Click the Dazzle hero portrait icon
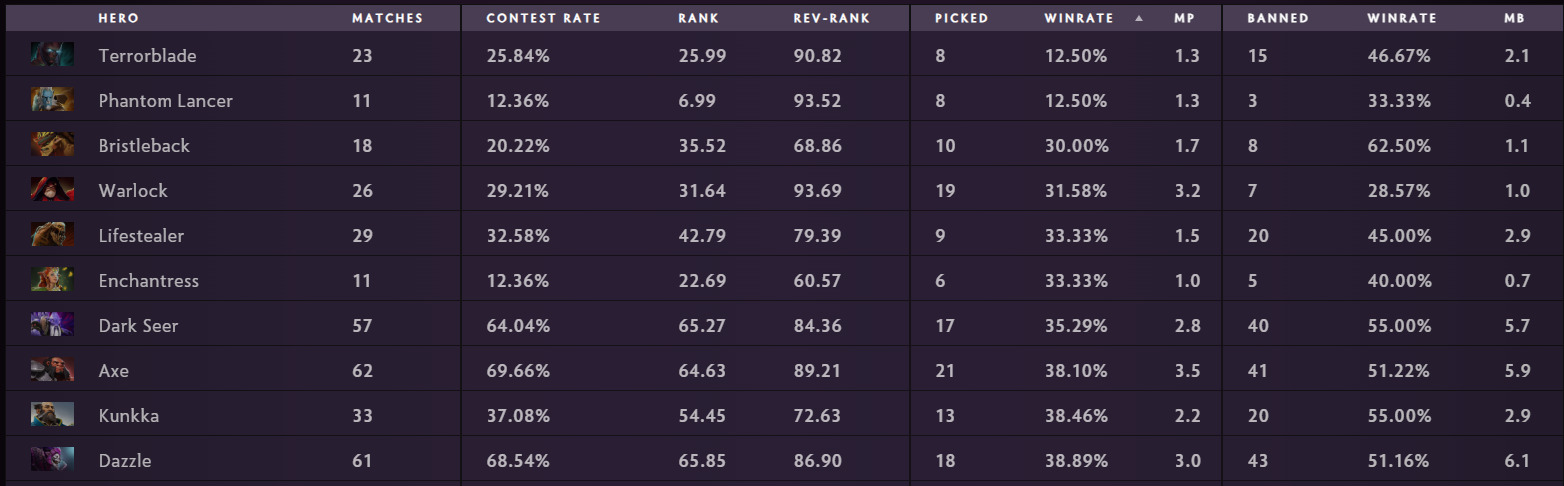The image size is (1564, 486). coord(52,460)
